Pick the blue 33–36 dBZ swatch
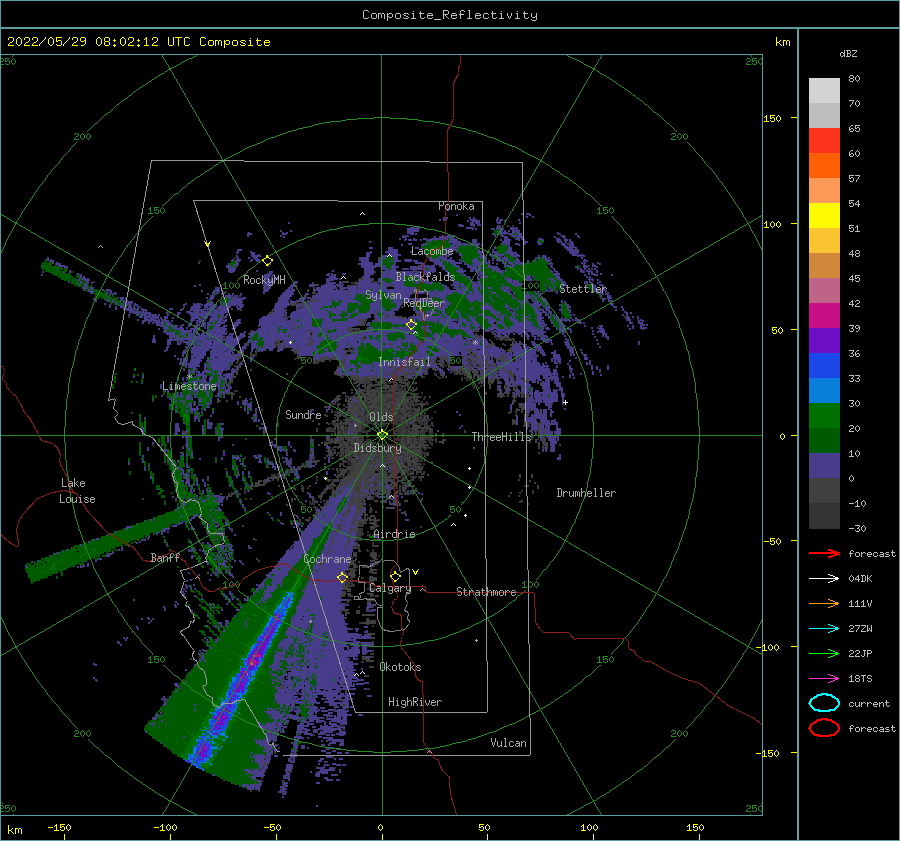The height and width of the screenshot is (841, 900). (x=824, y=366)
